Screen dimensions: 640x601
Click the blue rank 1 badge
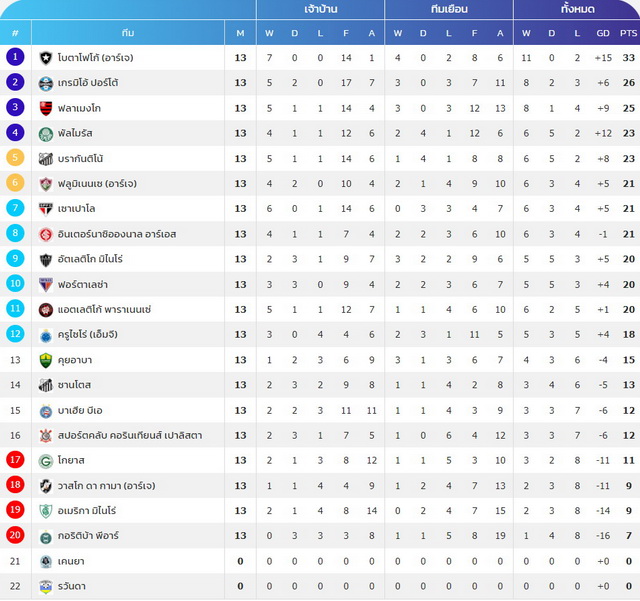pyautogui.click(x=15, y=57)
